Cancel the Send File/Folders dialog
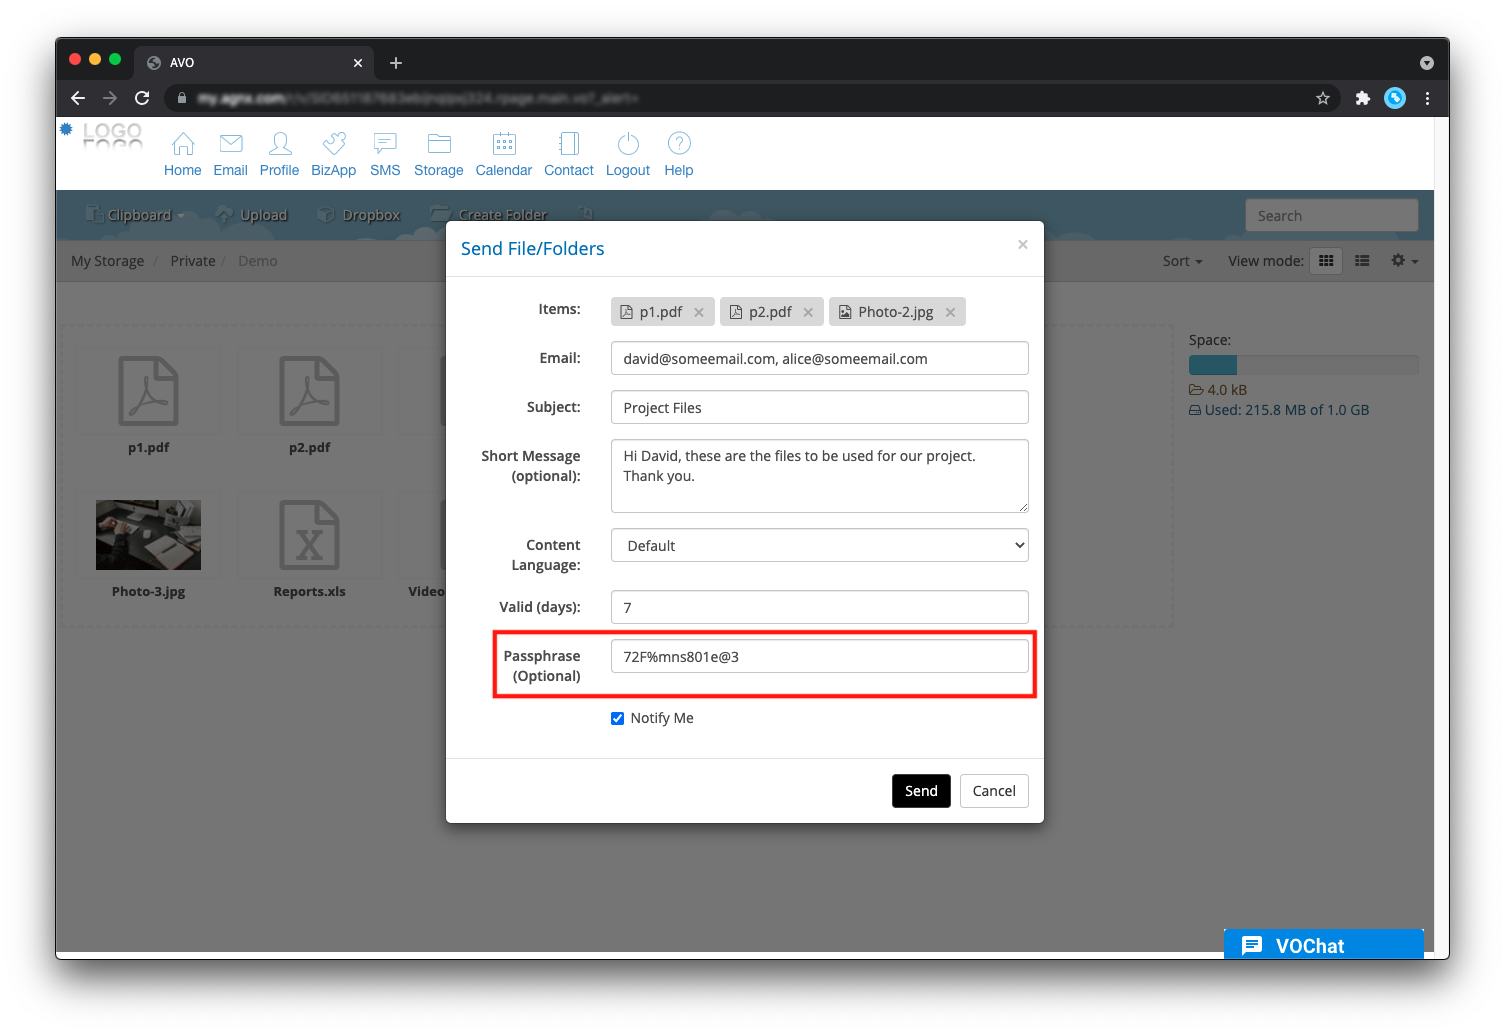1505x1033 pixels. [994, 791]
